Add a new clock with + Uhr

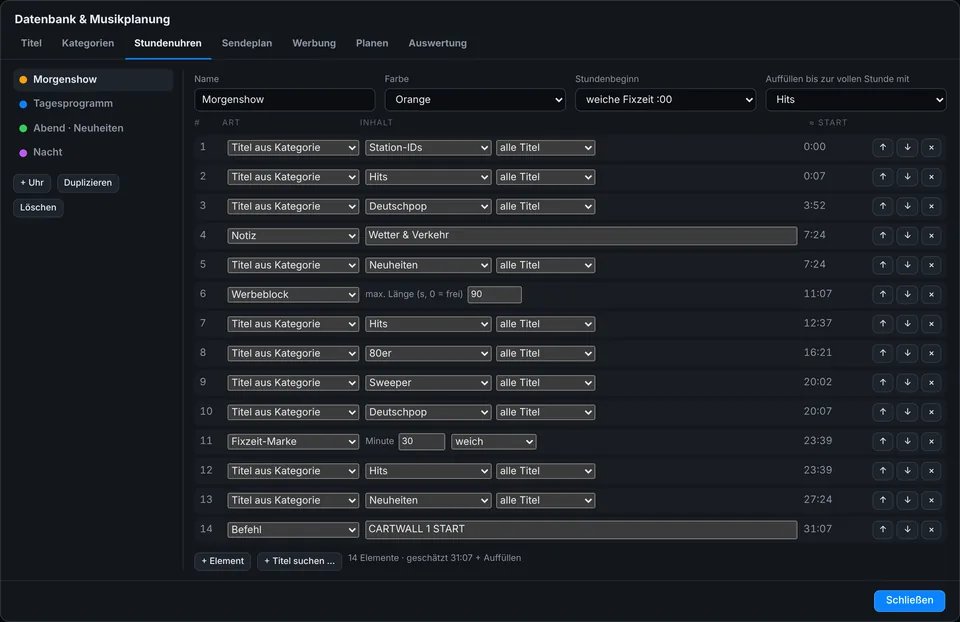point(32,182)
